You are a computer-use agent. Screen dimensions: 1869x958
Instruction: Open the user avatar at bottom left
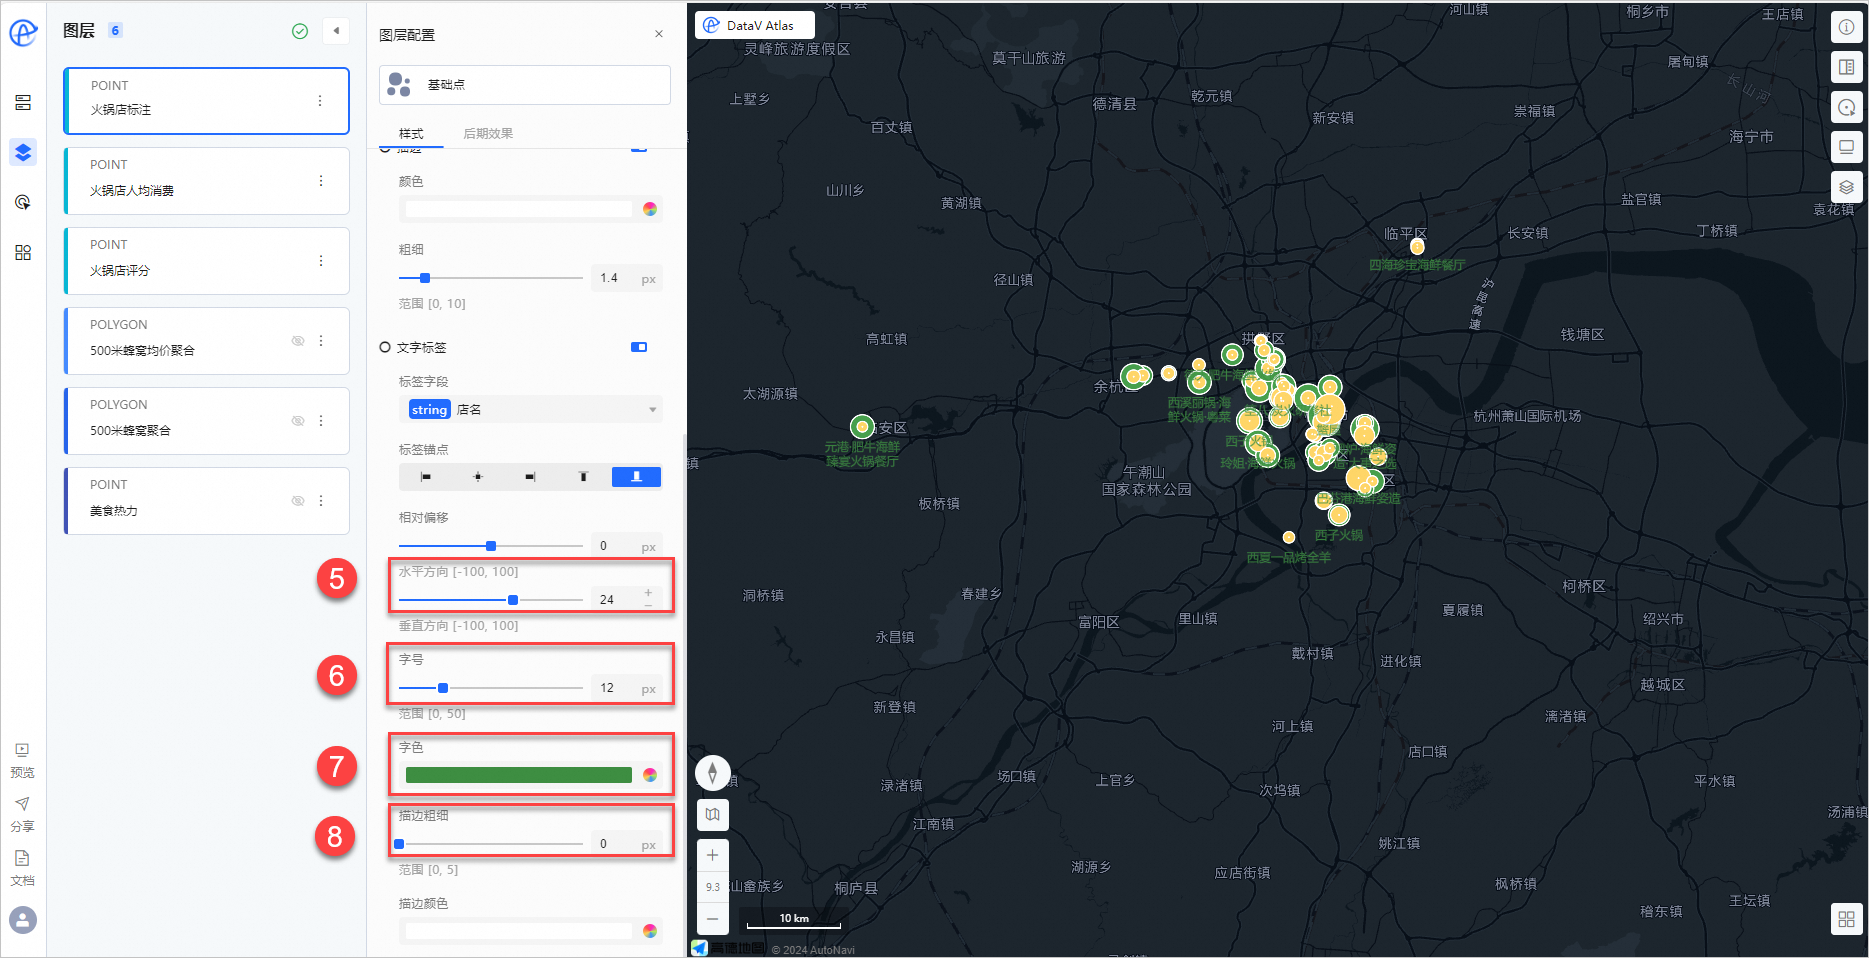tap(23, 920)
